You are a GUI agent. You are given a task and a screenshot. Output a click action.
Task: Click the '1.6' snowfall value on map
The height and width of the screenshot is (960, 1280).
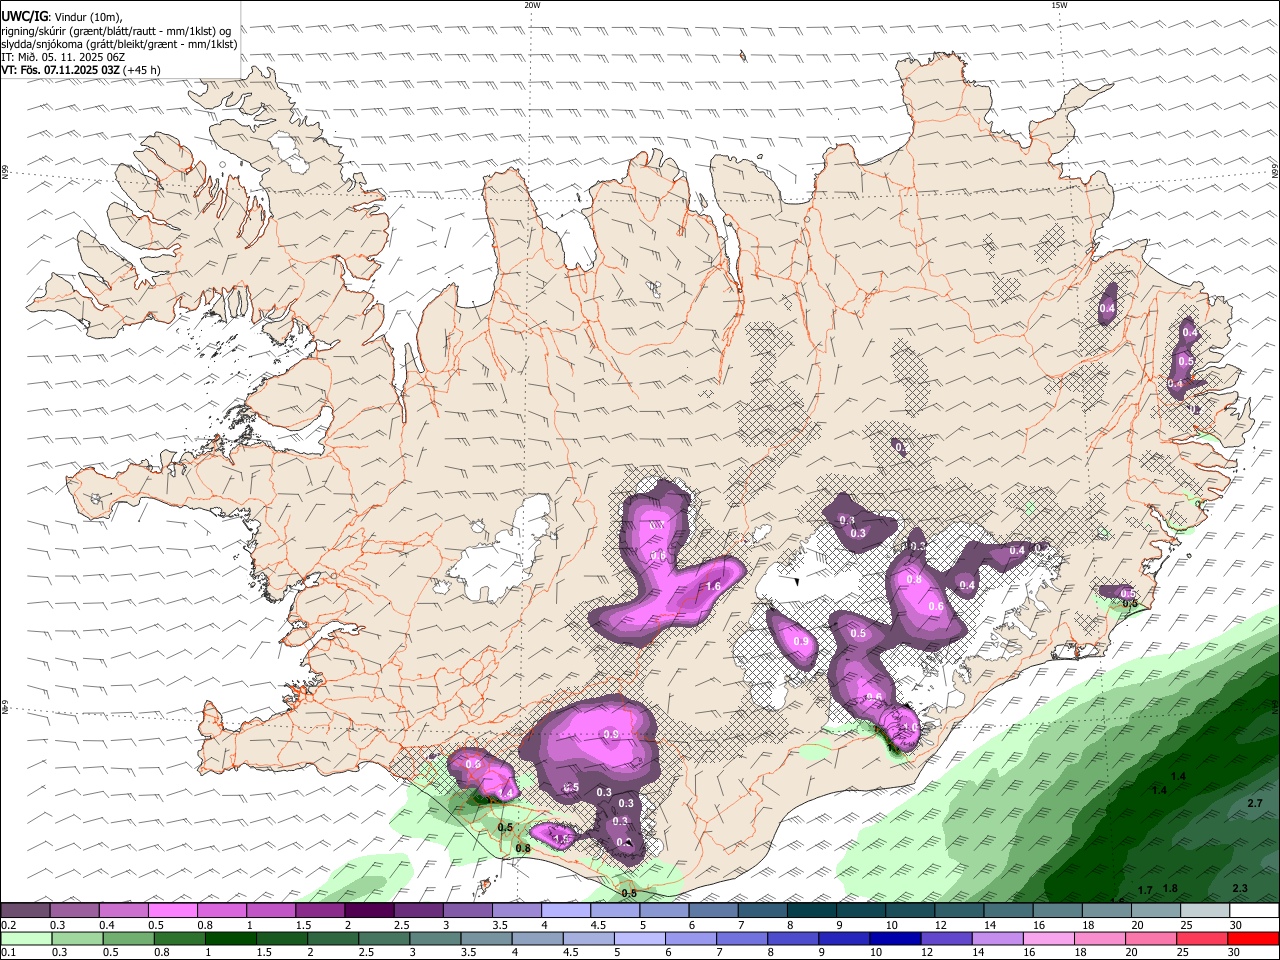pos(713,587)
